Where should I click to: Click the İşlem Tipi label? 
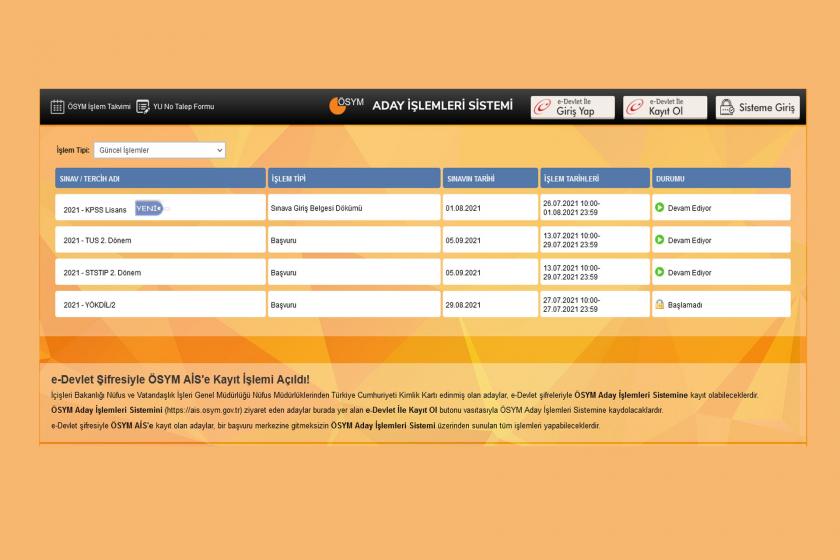coord(73,150)
